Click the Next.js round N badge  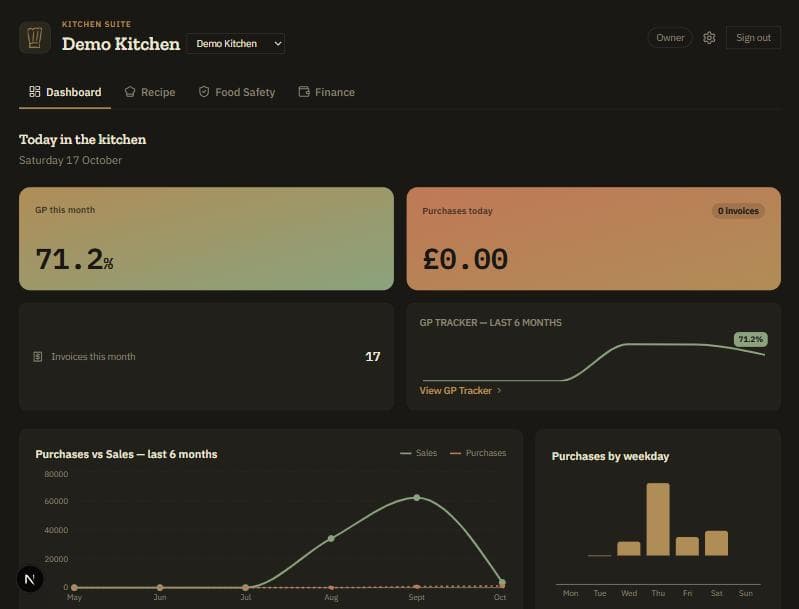30,579
